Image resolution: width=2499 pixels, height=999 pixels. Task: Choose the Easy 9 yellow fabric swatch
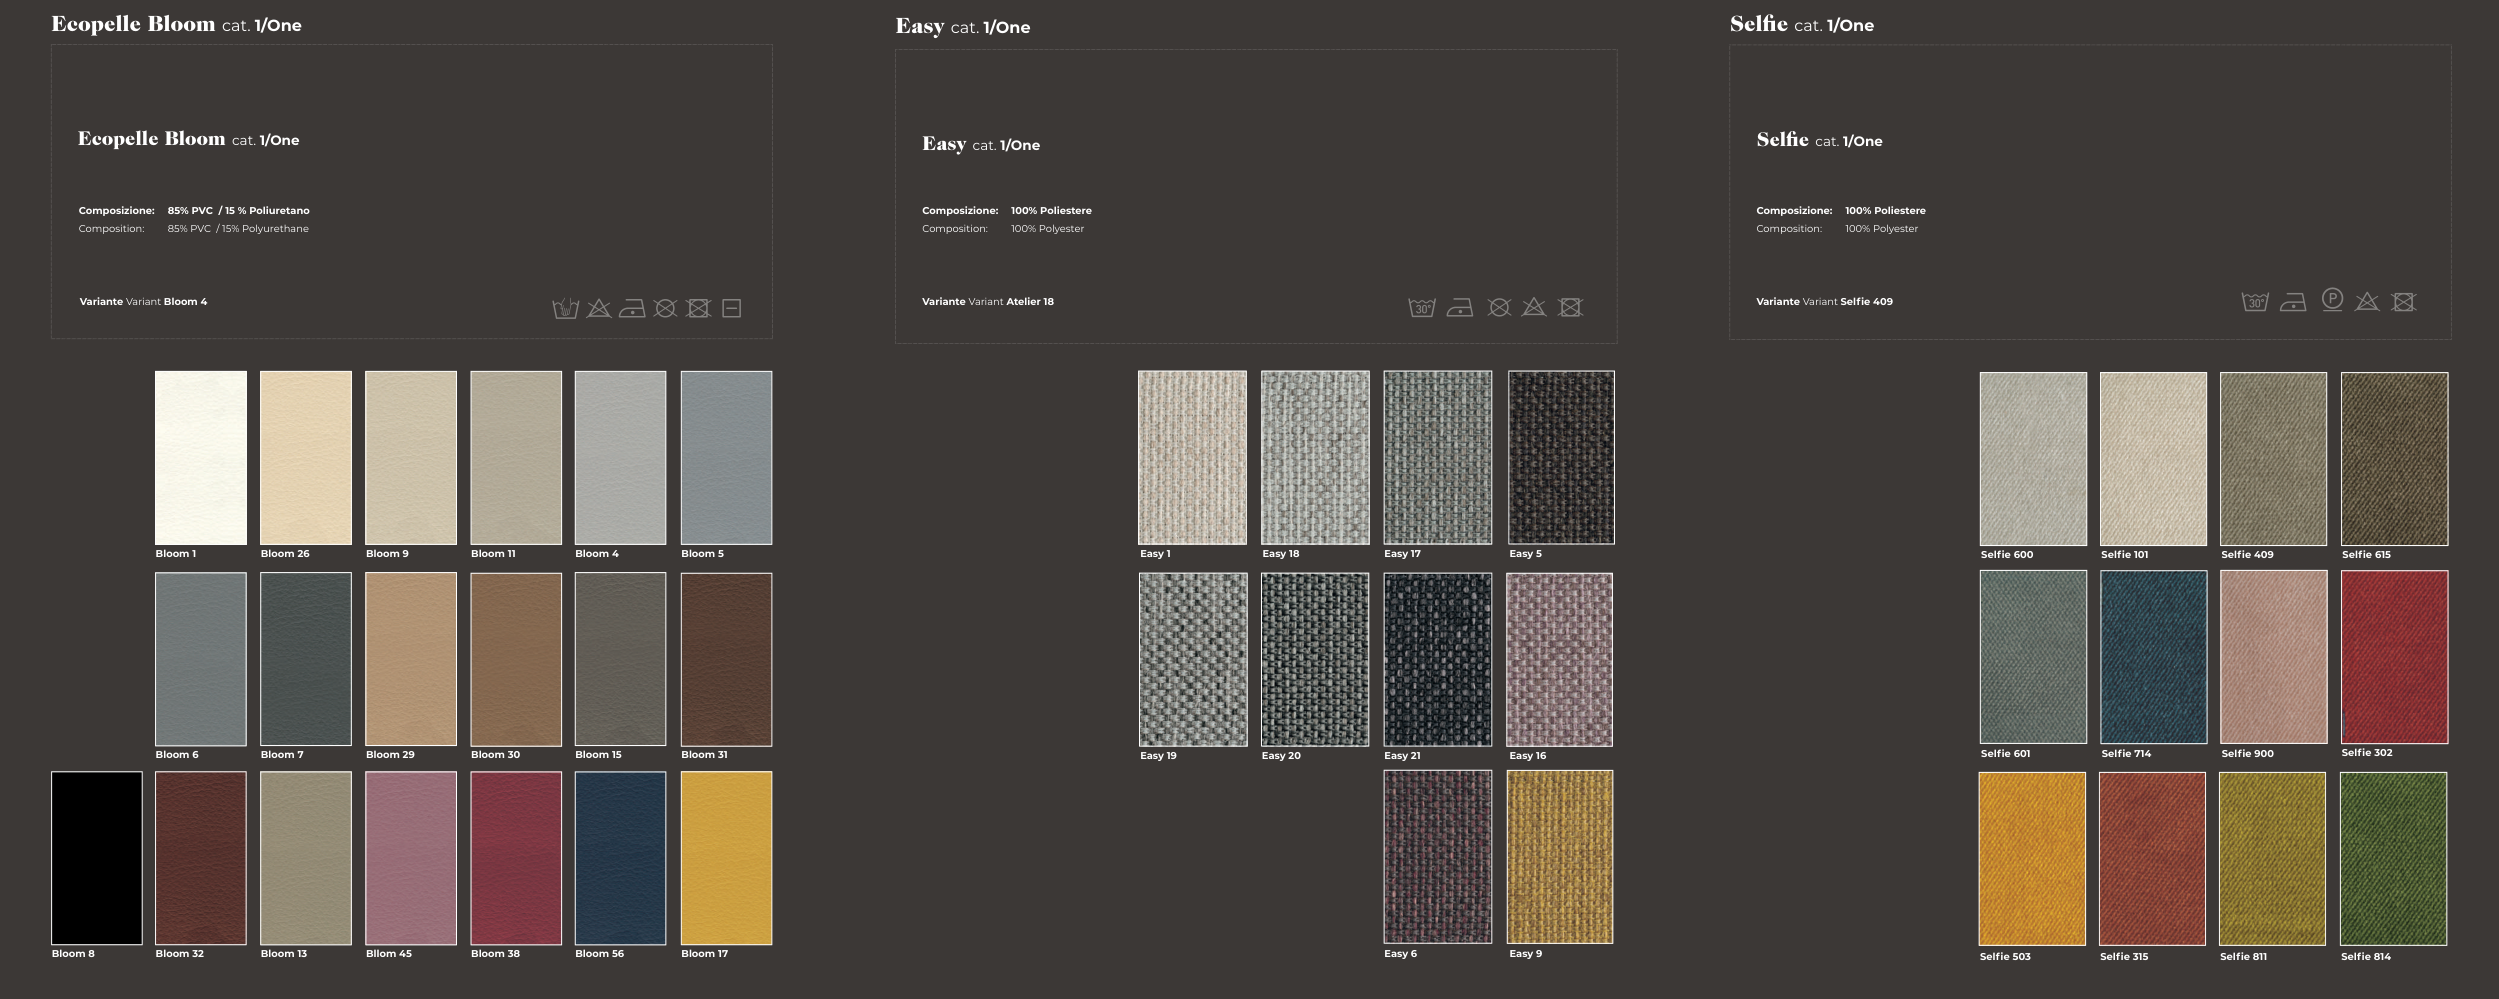point(1559,857)
